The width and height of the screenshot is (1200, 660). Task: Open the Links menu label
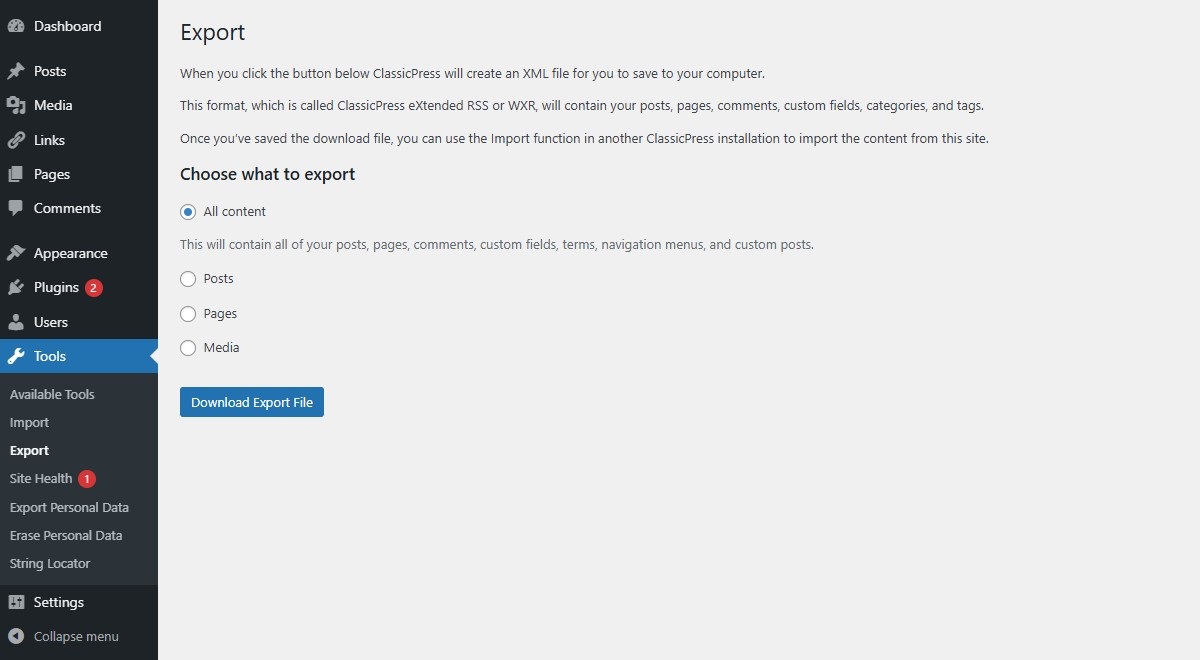click(x=49, y=140)
